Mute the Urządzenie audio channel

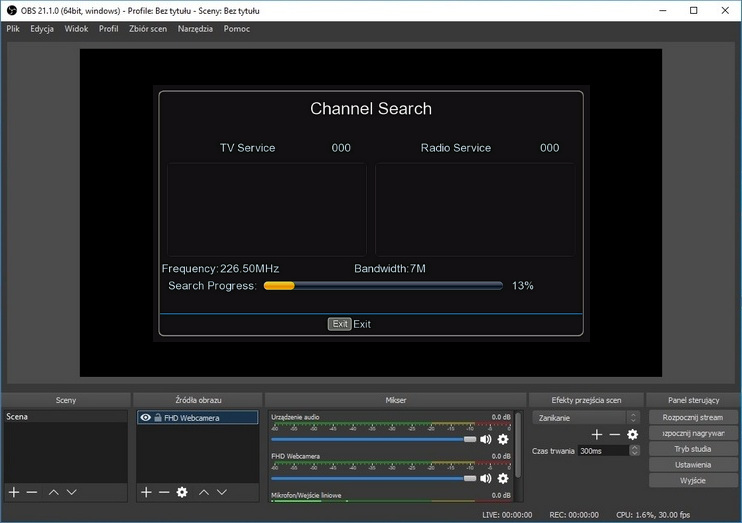coord(486,439)
